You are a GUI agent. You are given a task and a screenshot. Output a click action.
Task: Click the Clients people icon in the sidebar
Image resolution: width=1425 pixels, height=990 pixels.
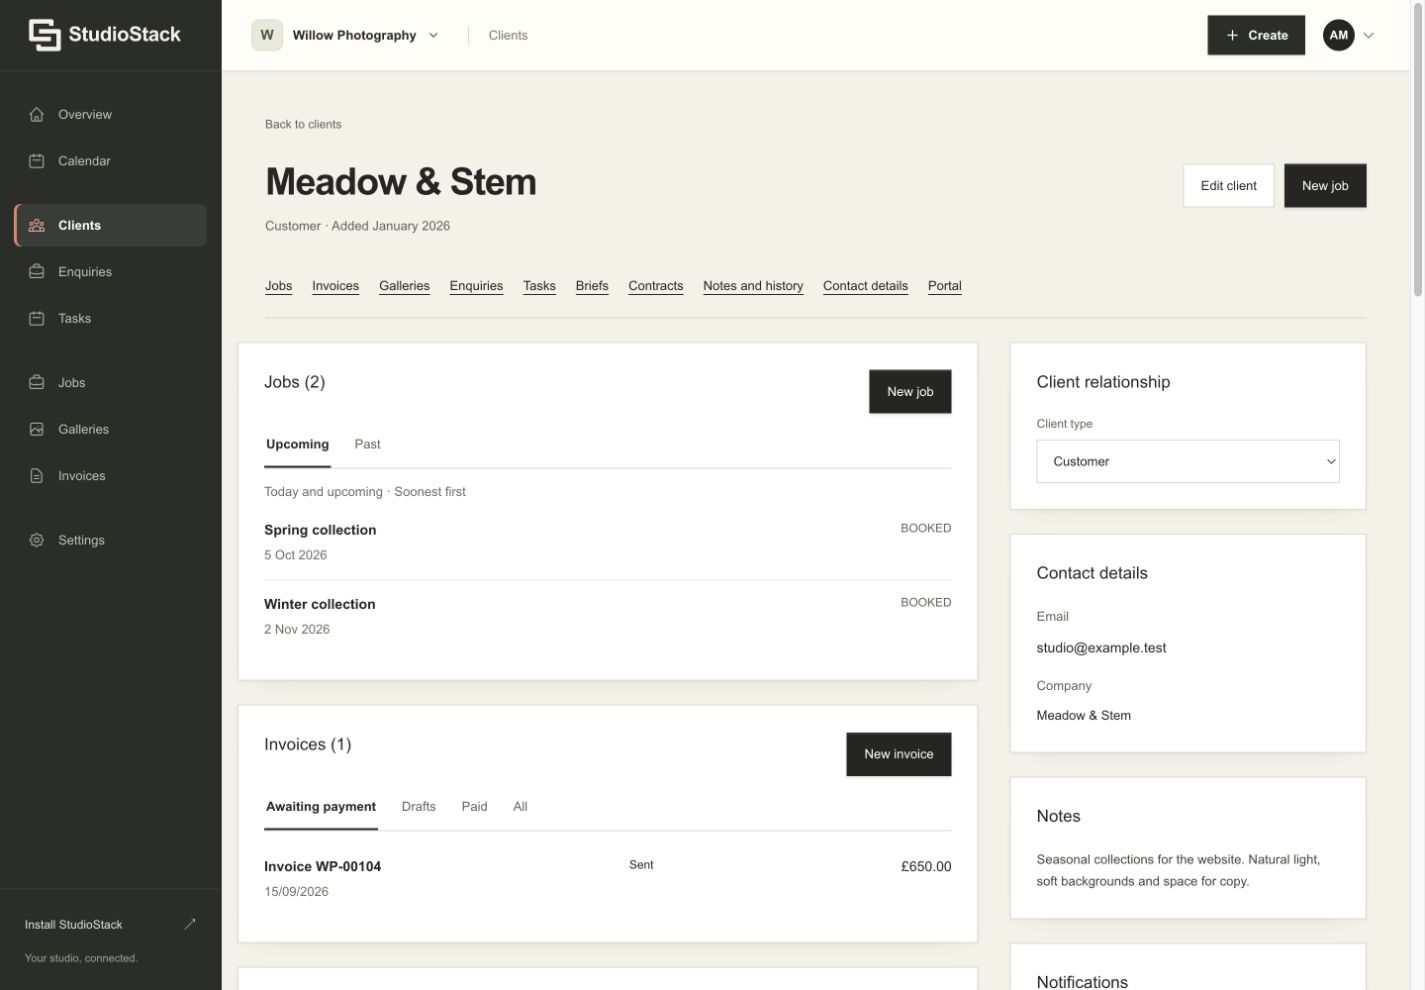click(37, 225)
